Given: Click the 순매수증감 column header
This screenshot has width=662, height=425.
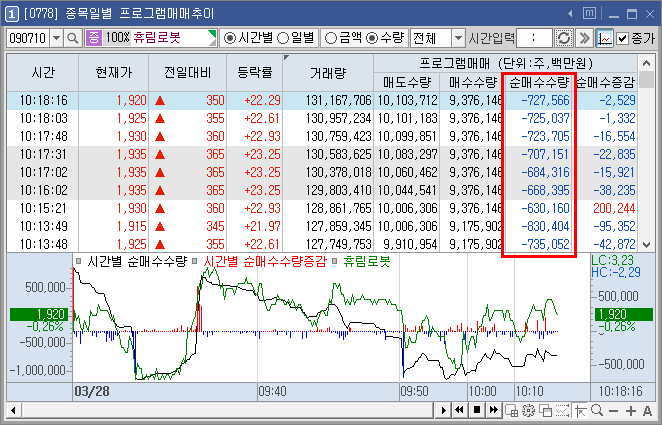Looking at the screenshot, I should [x=605, y=82].
